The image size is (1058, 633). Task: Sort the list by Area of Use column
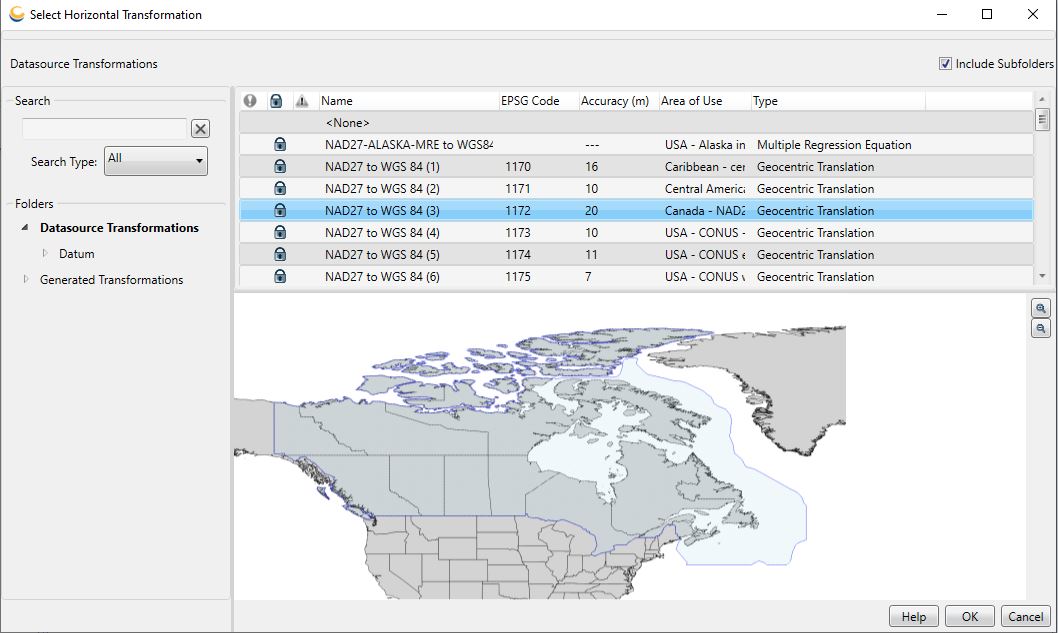pyautogui.click(x=704, y=101)
